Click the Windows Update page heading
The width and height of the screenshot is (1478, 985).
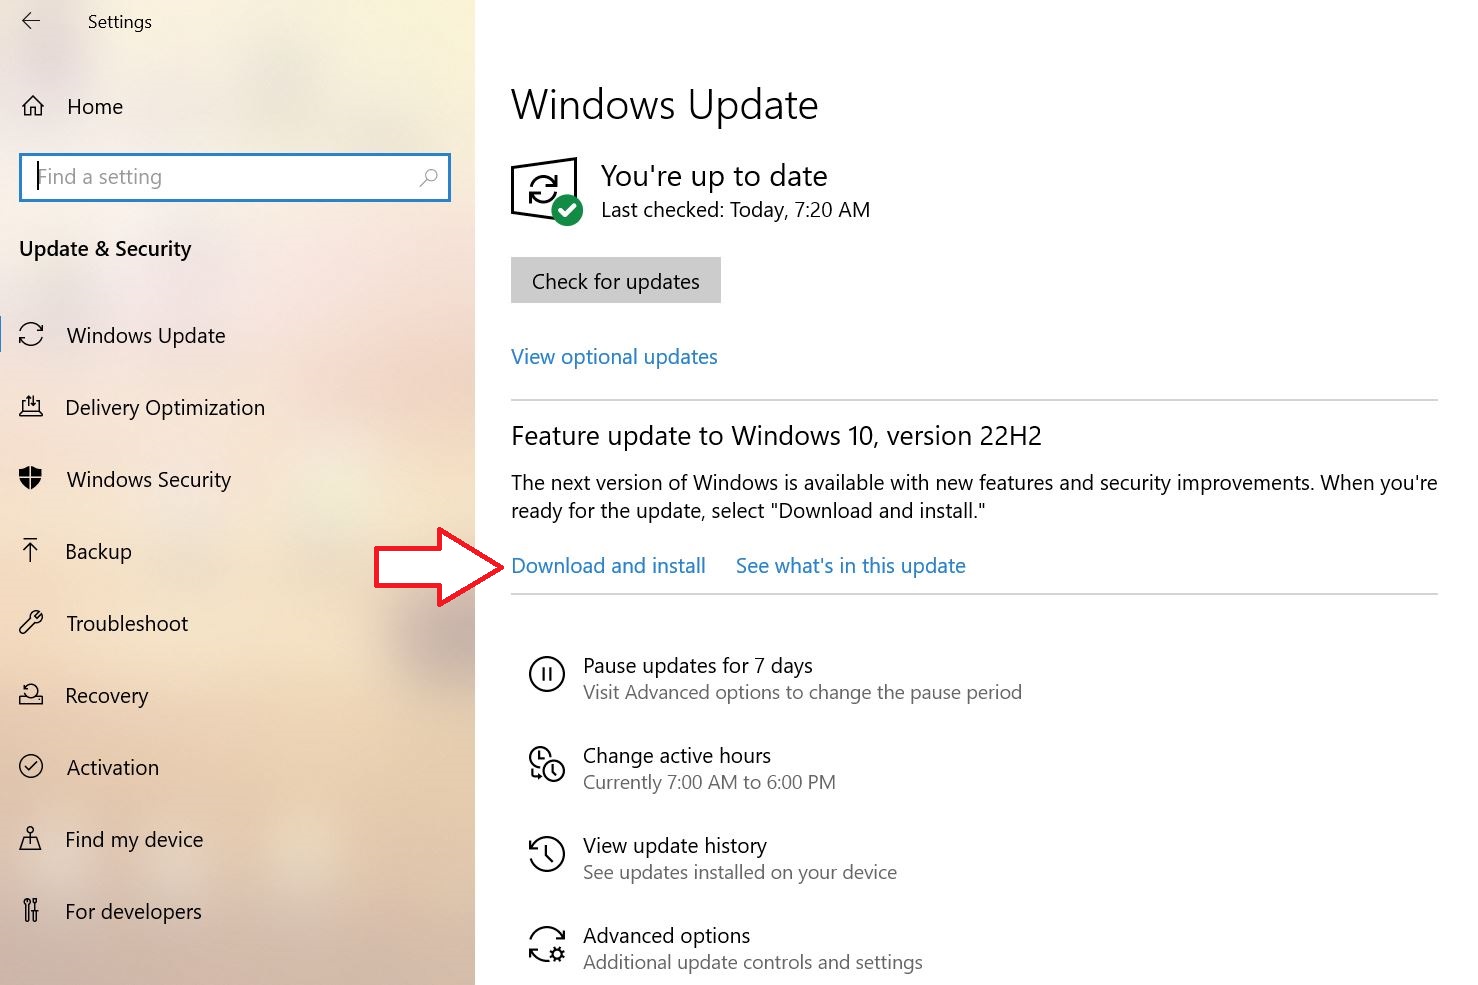pyautogui.click(x=665, y=105)
